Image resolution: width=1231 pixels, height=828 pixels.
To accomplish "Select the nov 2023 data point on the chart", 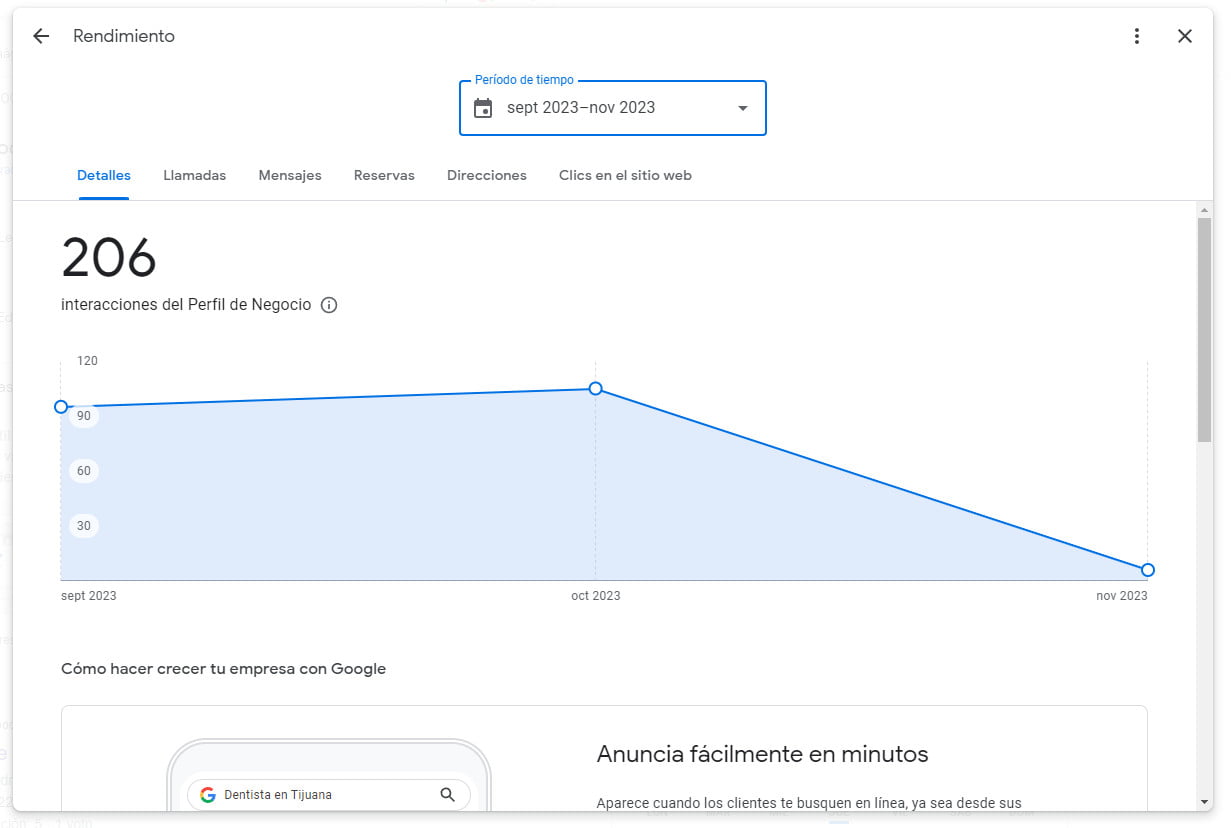I will [1147, 569].
